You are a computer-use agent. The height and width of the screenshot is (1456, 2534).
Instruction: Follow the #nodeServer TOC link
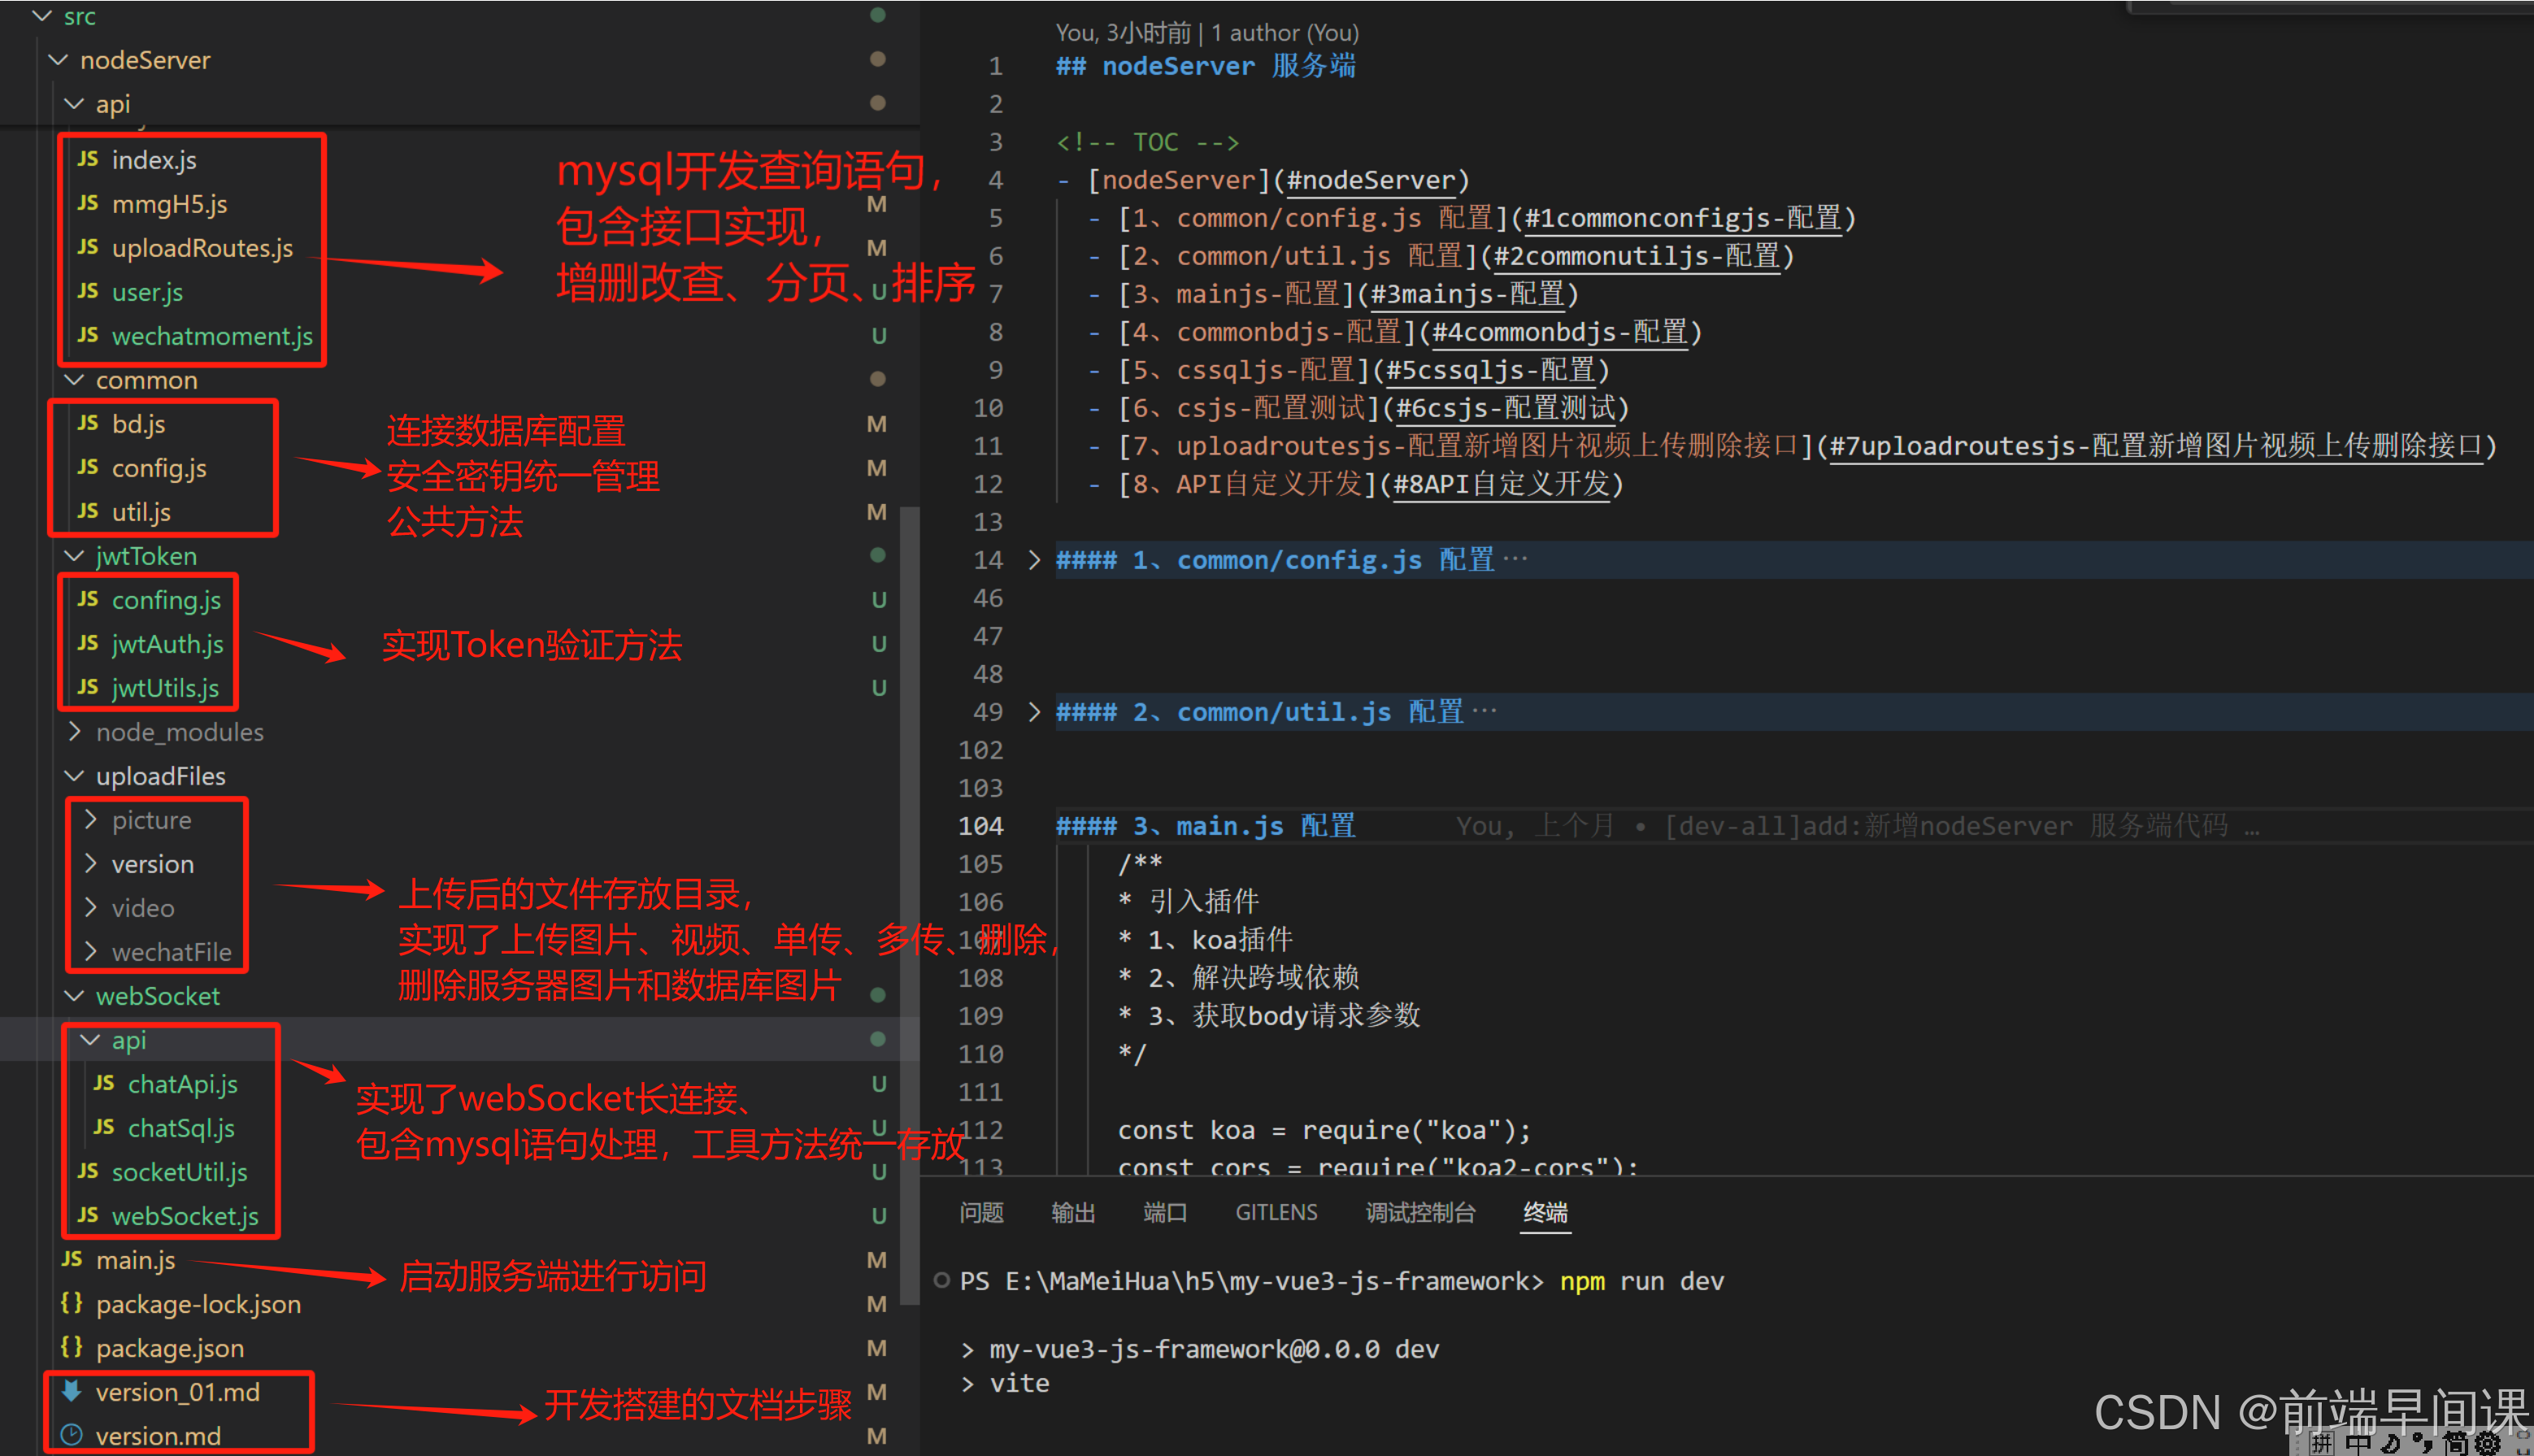point(1370,181)
